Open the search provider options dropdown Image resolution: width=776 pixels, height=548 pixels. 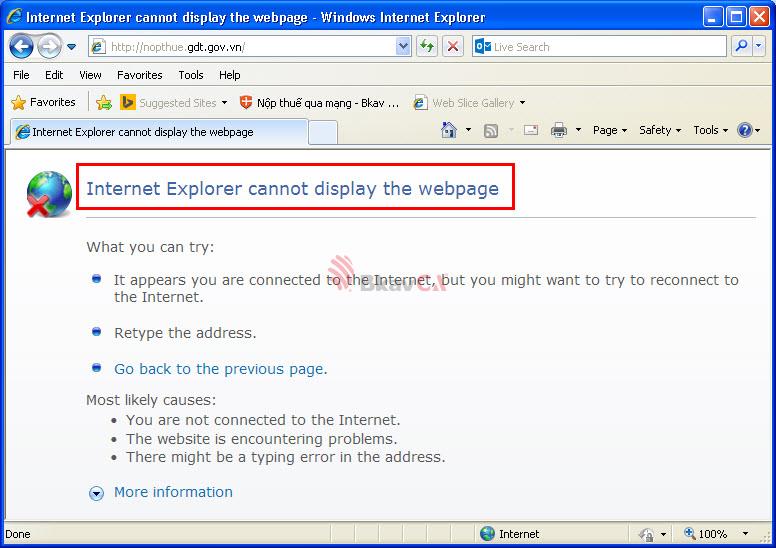click(x=759, y=47)
